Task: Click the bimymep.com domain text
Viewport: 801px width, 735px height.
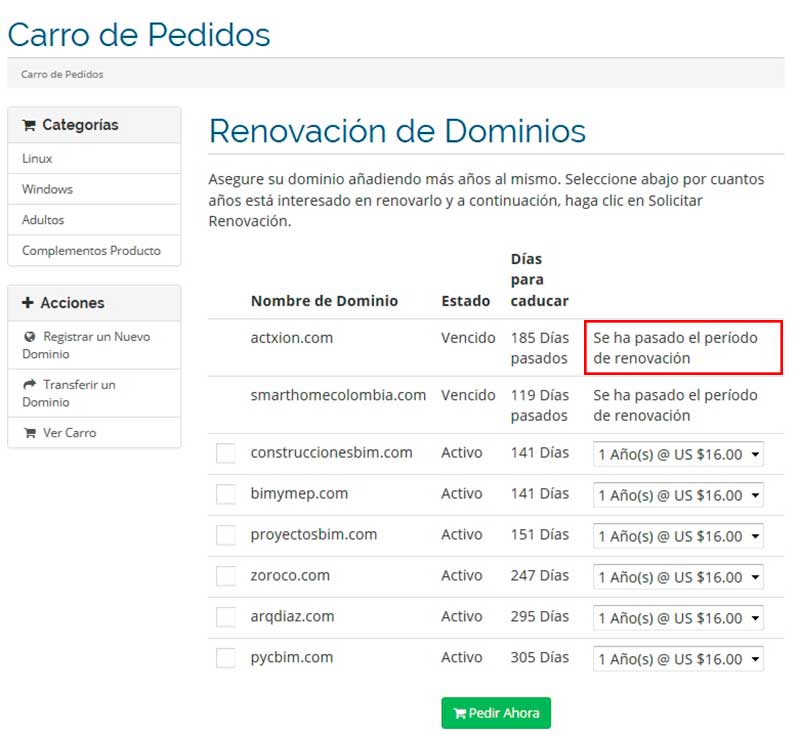Action: [299, 493]
